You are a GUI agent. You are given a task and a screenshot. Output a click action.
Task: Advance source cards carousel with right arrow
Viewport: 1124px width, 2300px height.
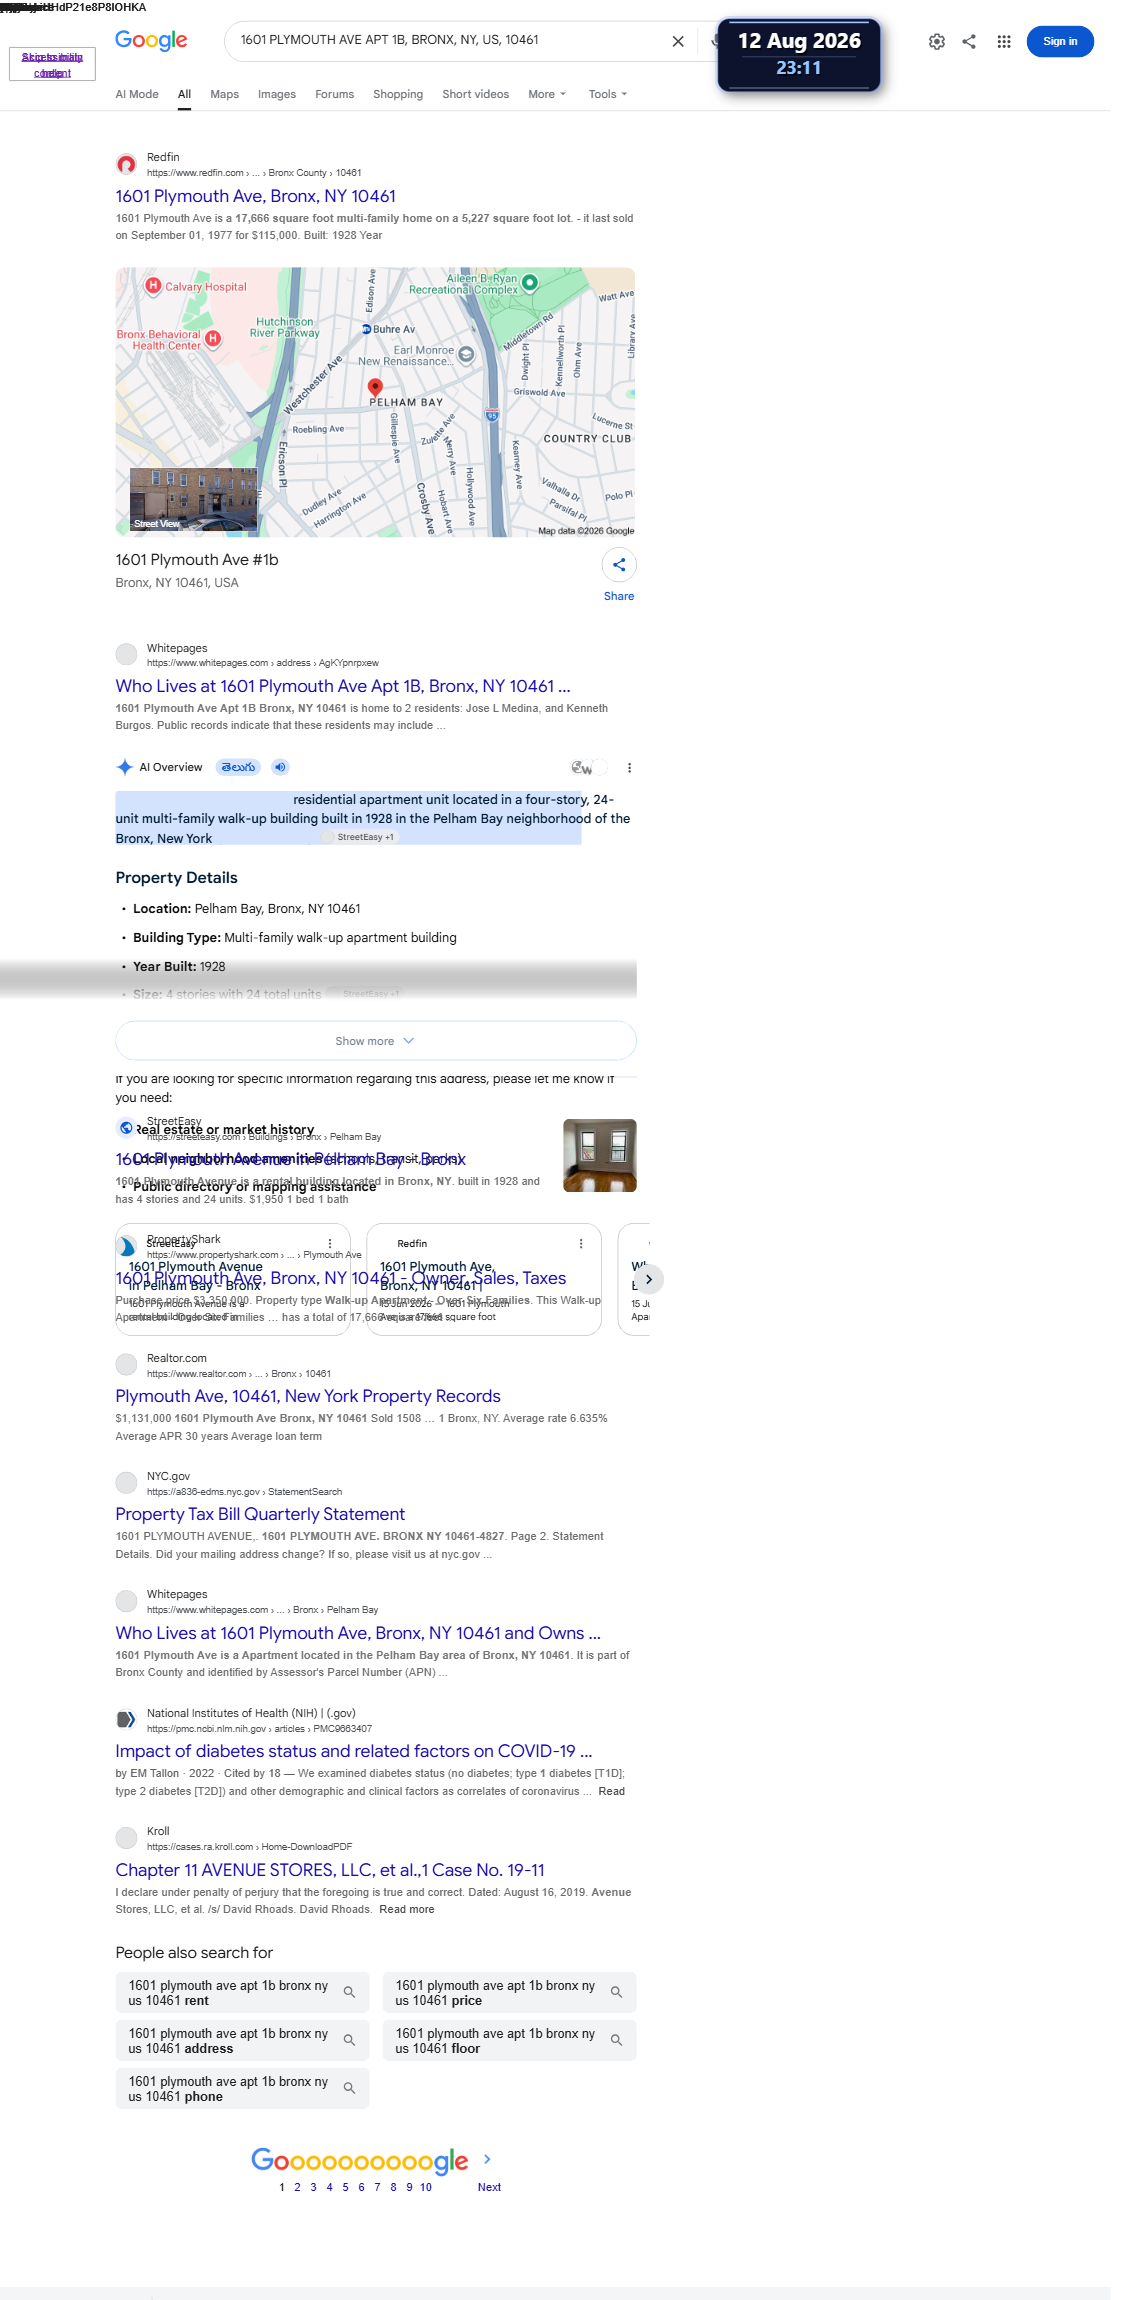pyautogui.click(x=648, y=1279)
